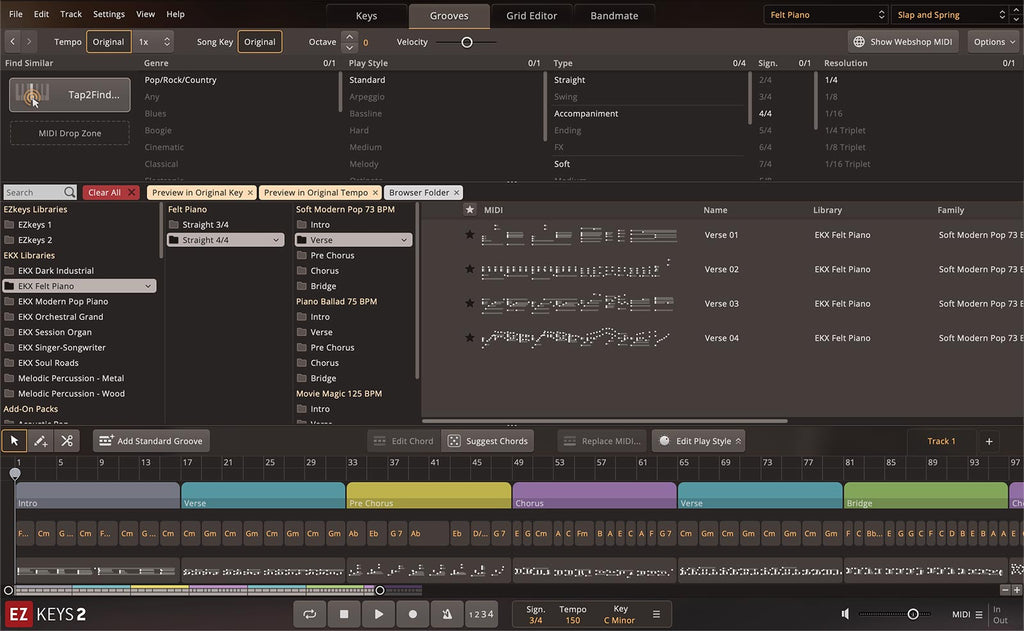The width and height of the screenshot is (1024, 631).
Task: Click the timeline zoom in plus
Action: [x=1017, y=590]
